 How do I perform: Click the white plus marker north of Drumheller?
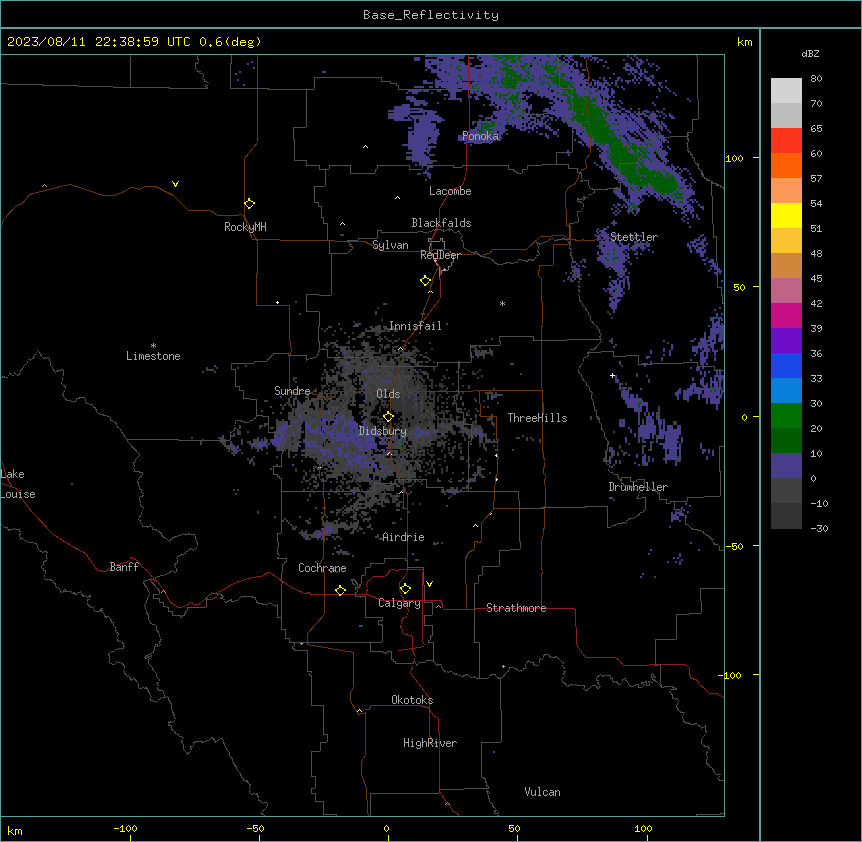[x=612, y=376]
